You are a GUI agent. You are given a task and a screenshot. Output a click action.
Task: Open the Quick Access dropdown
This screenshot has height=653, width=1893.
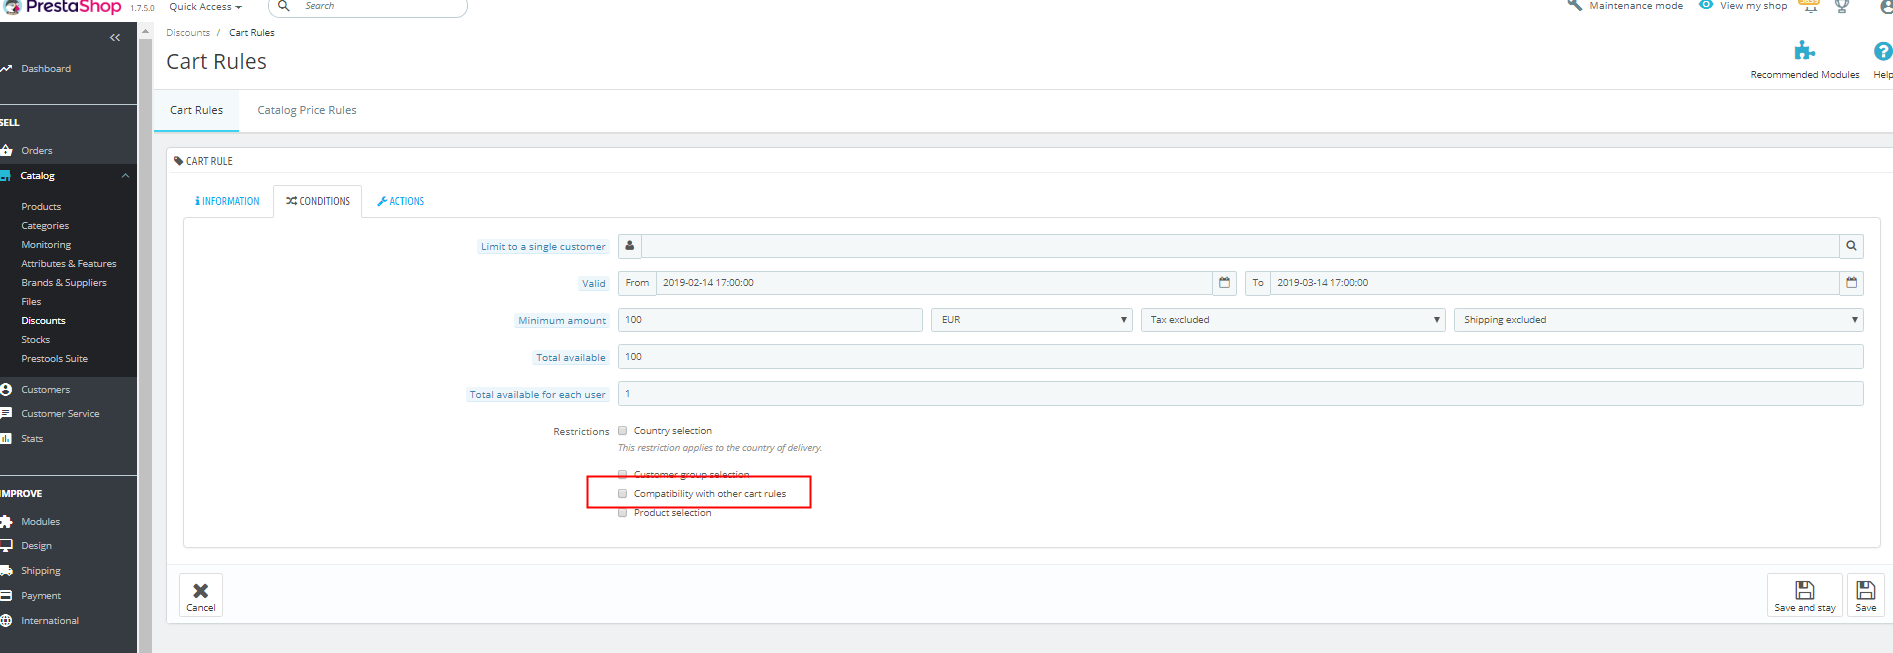pos(205,7)
